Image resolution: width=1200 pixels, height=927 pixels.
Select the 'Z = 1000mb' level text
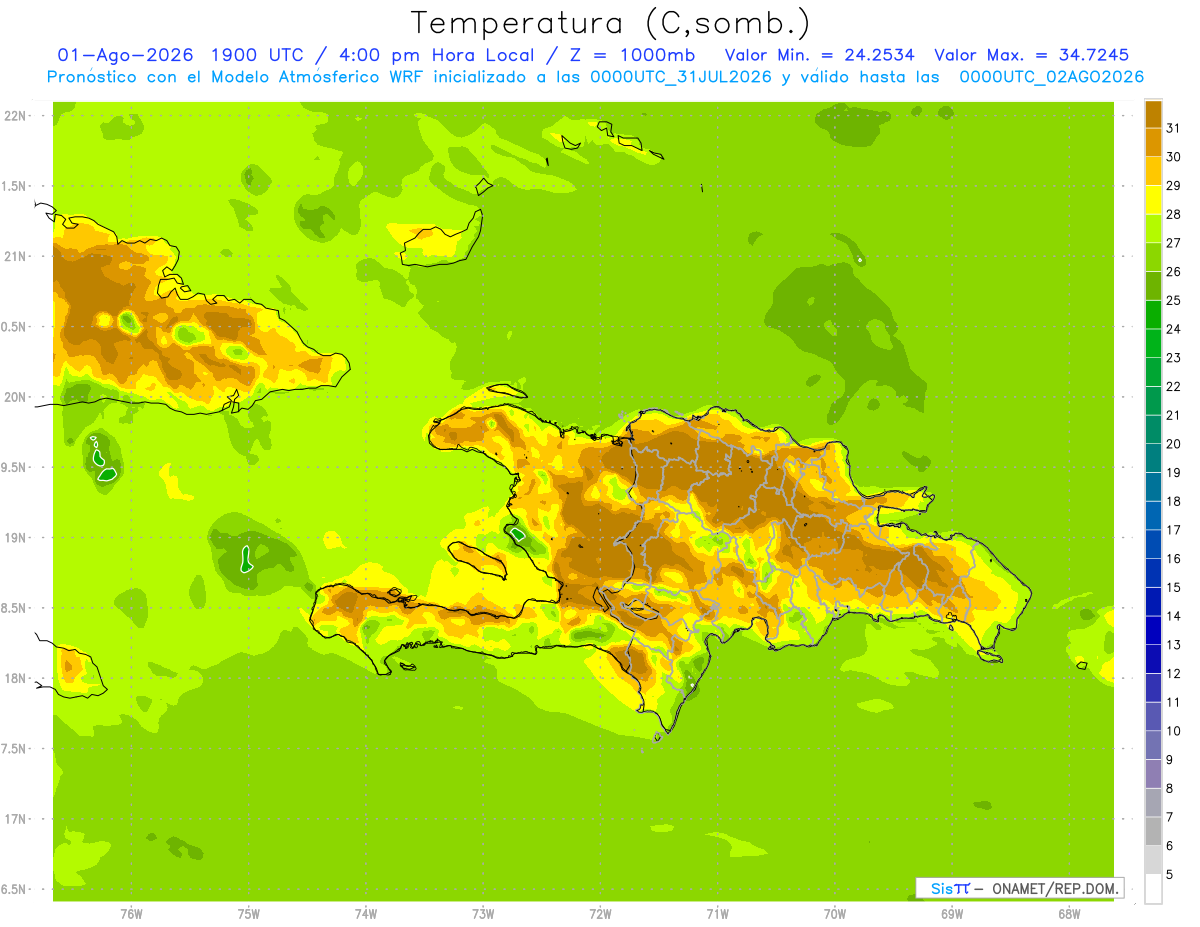click(x=634, y=55)
